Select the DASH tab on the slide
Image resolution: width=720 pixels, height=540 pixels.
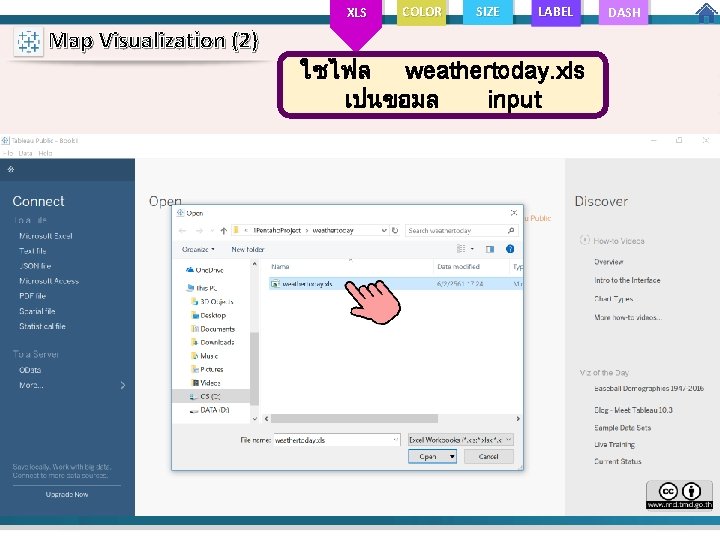pyautogui.click(x=624, y=12)
